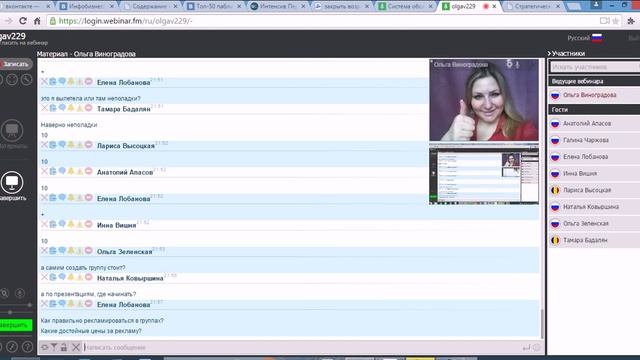Click the red Записать record button
Viewport: 640px width, 360px height.
pos(16,64)
